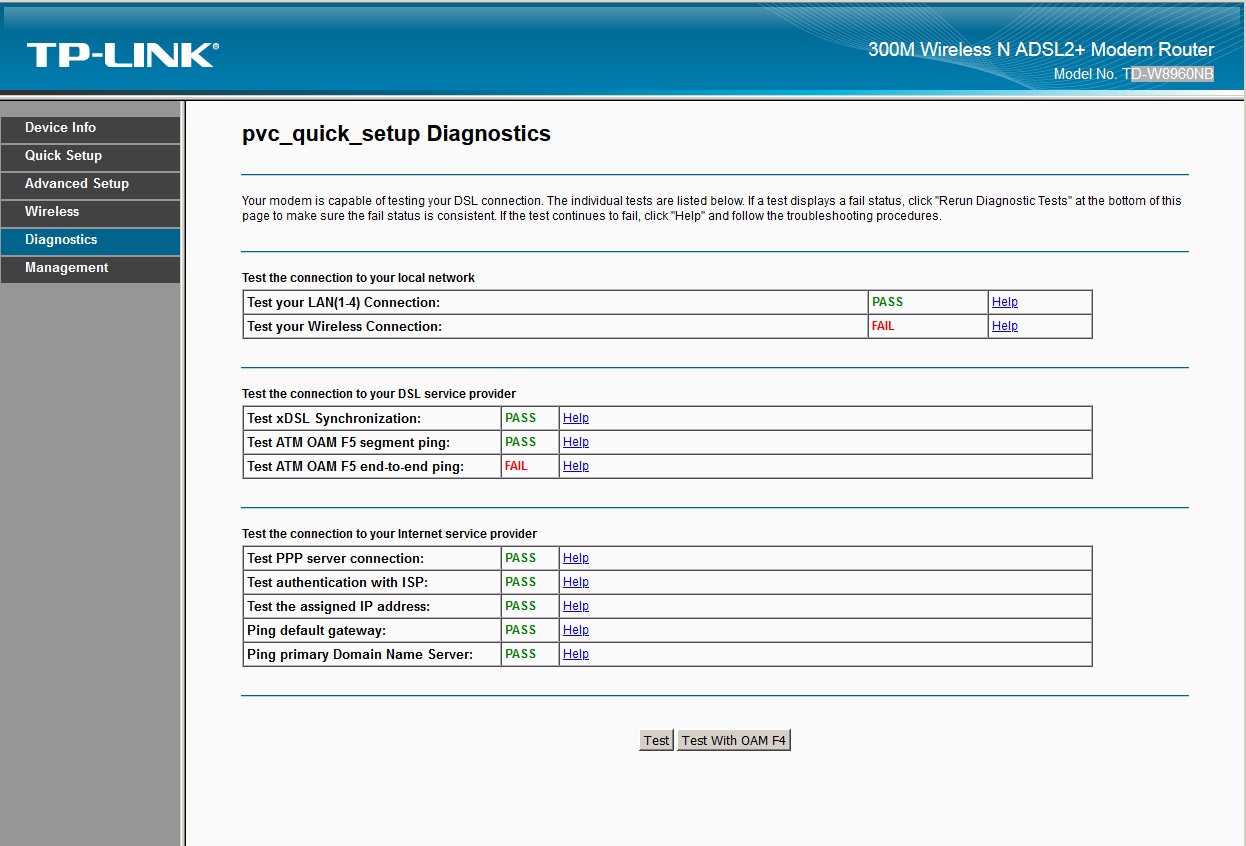Open Help for authentication with ISP test
The height and width of the screenshot is (846, 1246).
pos(576,582)
